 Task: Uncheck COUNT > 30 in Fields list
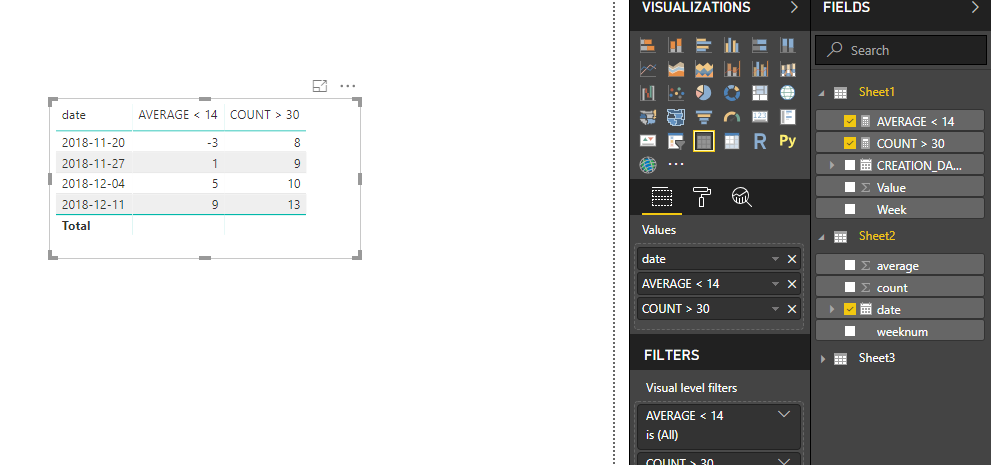(x=850, y=143)
